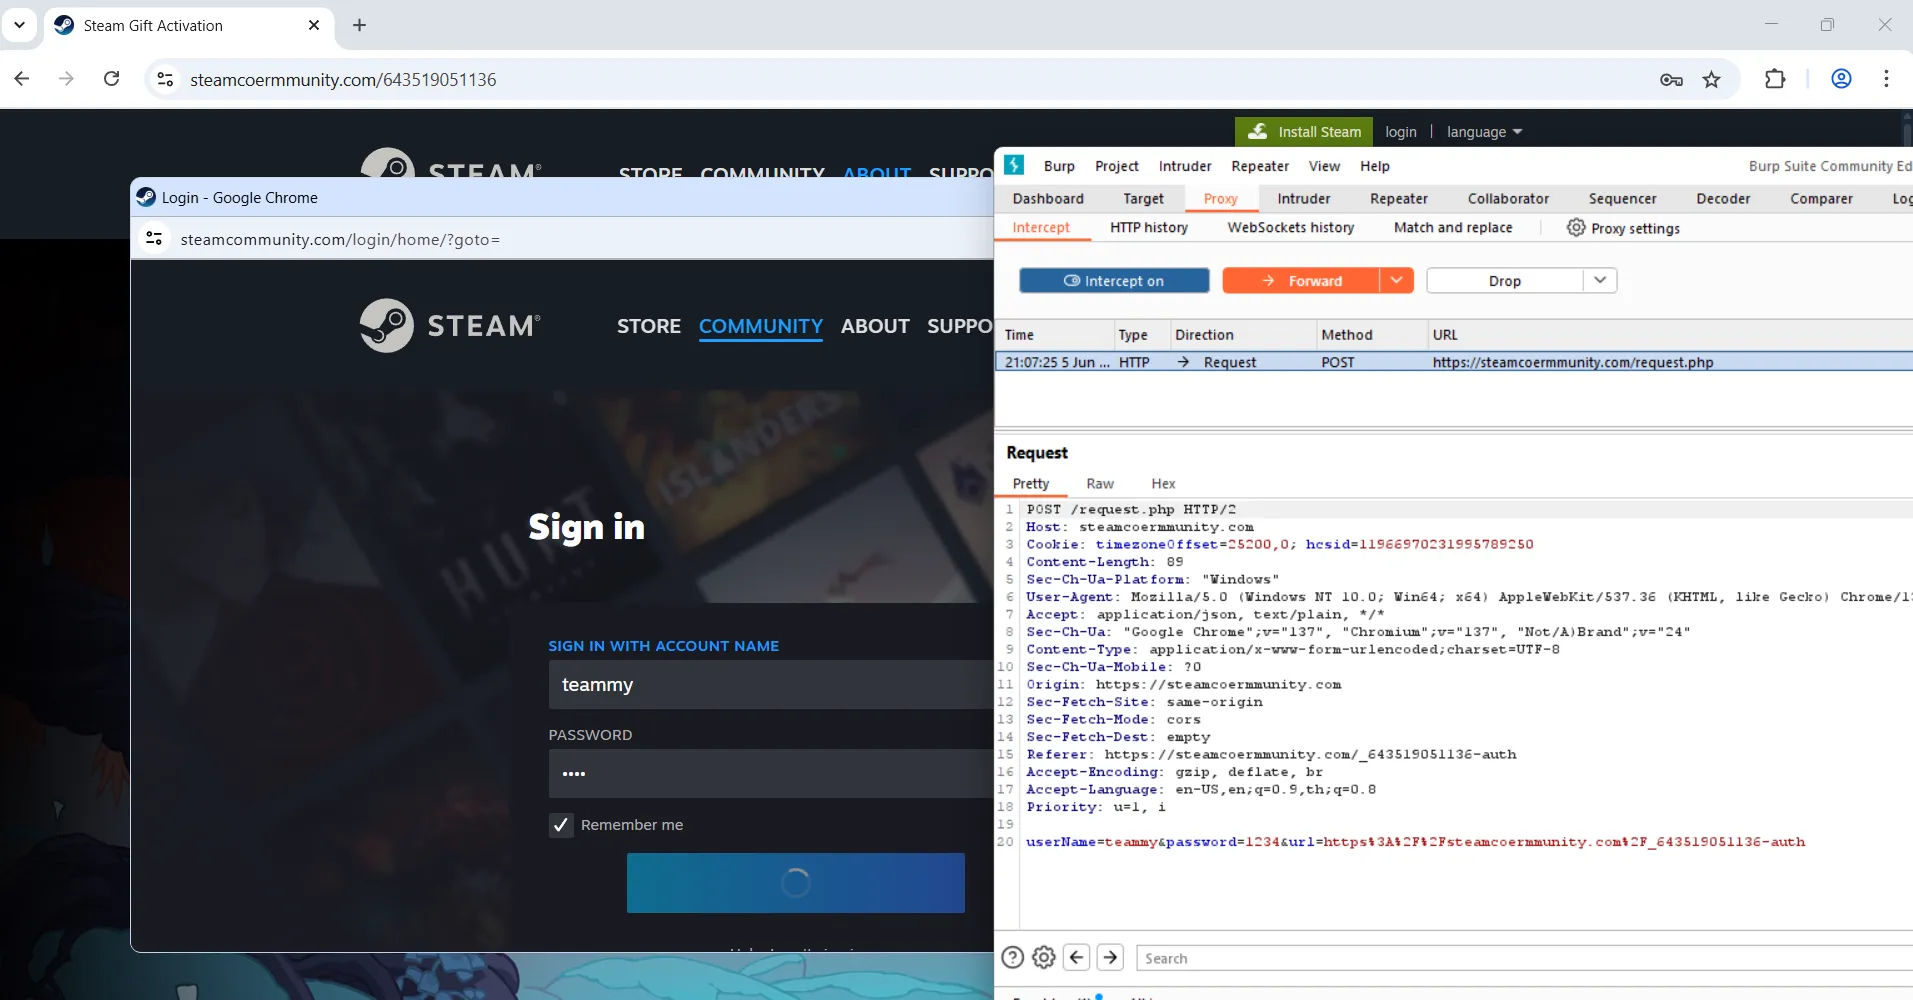The image size is (1913, 1000).
Task: Open the Chrome profile icon
Action: click(x=1841, y=79)
